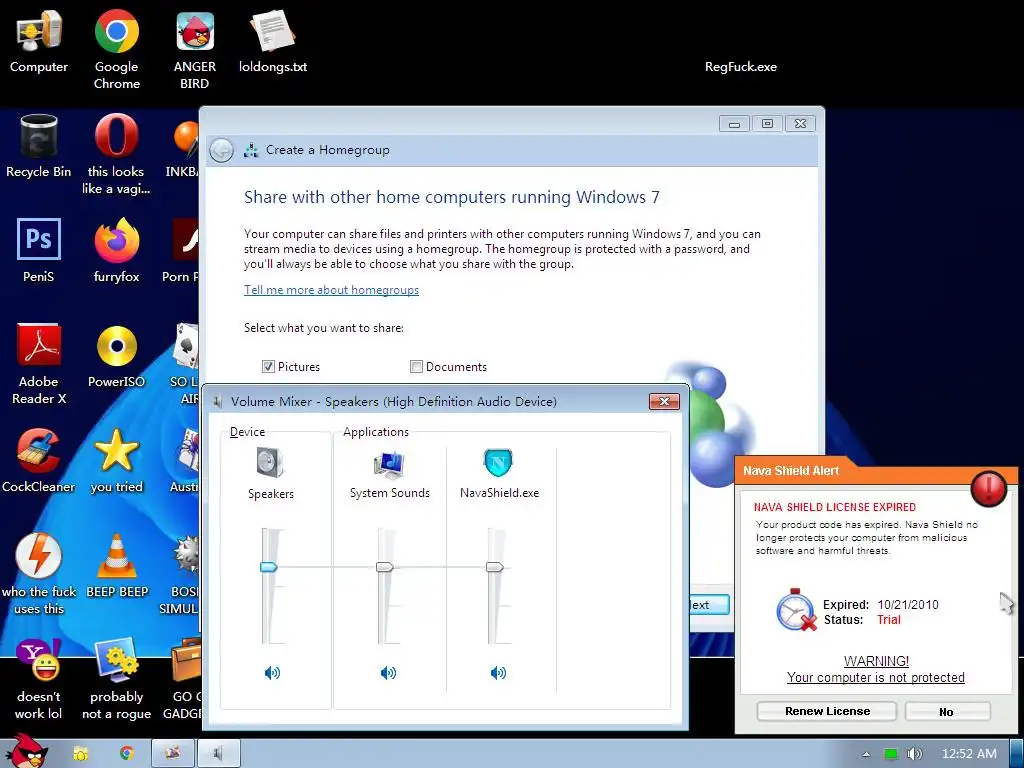
Task: Mute the Speakers device
Action: pyautogui.click(x=272, y=673)
